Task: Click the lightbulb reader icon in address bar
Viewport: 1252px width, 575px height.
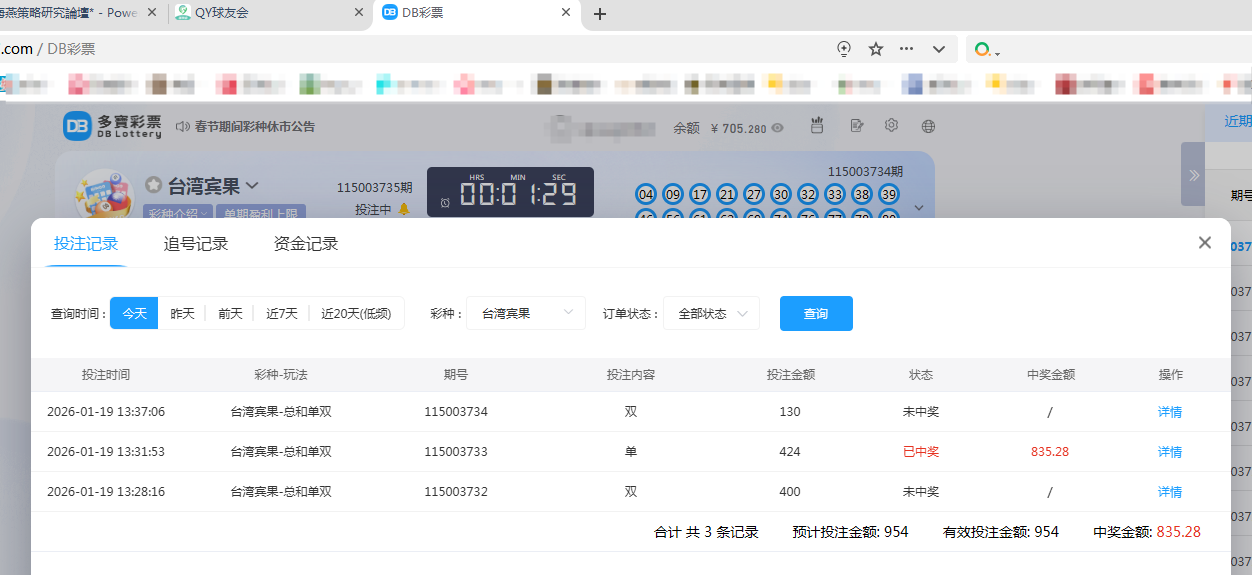Action: coord(844,49)
